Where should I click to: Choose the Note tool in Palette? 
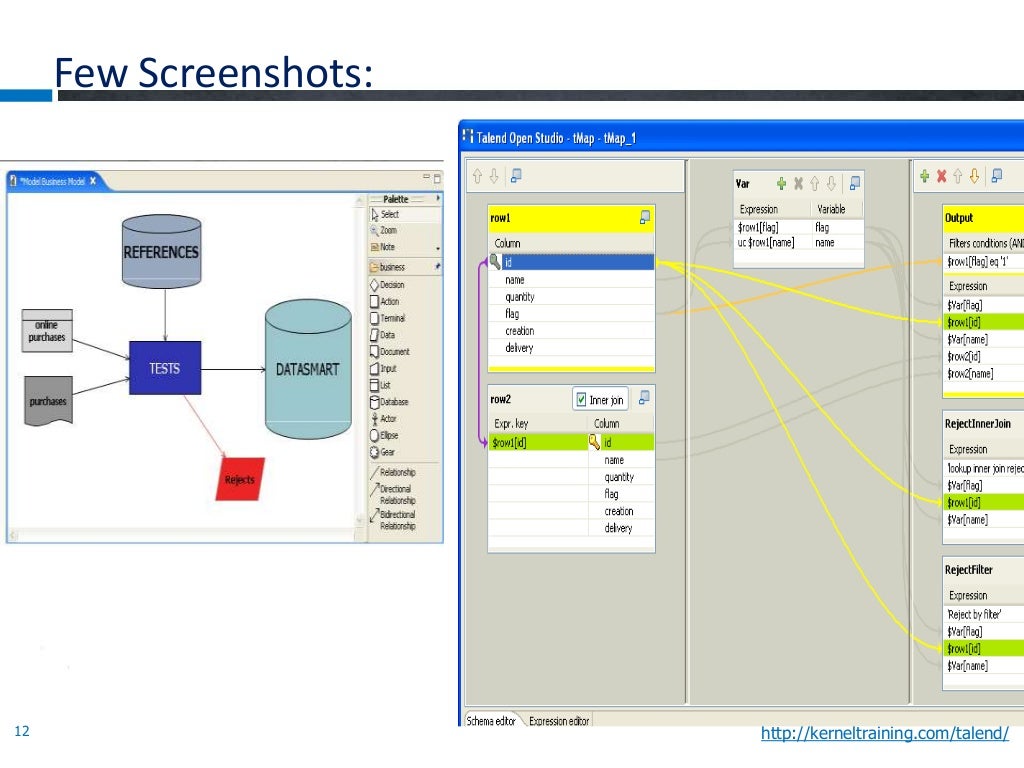point(383,247)
